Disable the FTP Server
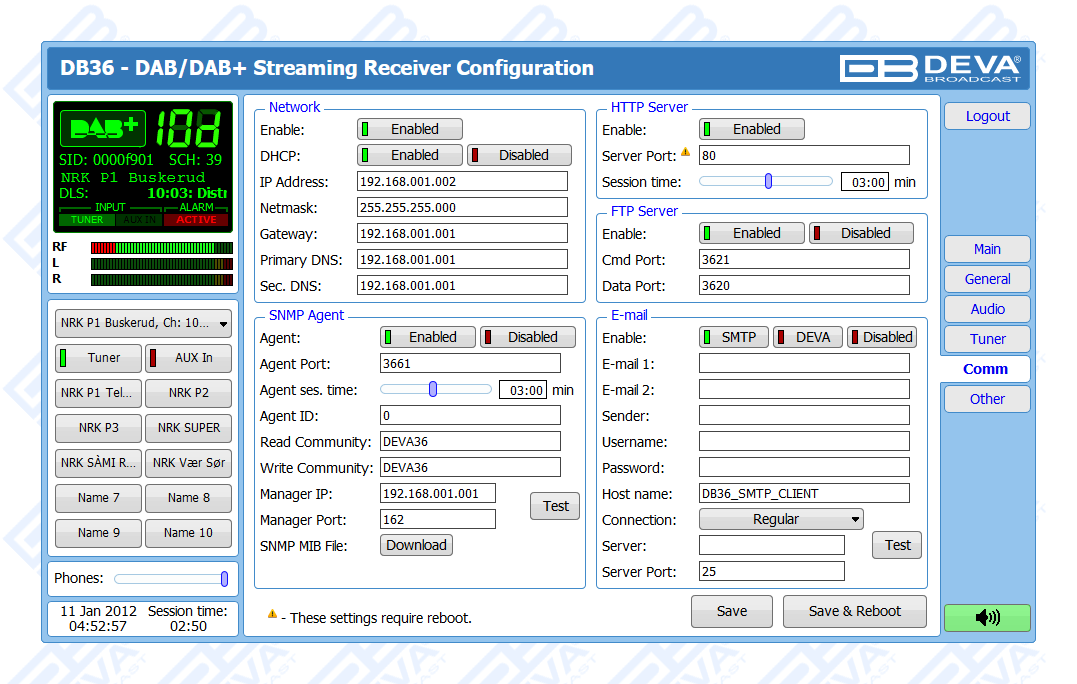Viewport: 1077px width, 684px height. pyautogui.click(x=861, y=233)
